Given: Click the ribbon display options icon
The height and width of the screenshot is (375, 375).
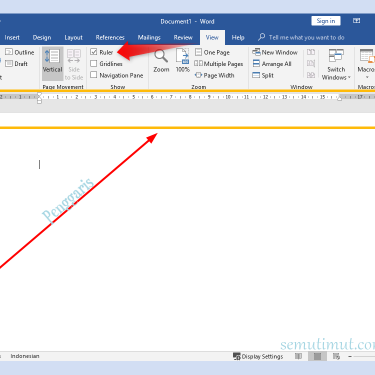Looking at the screenshot, I should coord(356,21).
